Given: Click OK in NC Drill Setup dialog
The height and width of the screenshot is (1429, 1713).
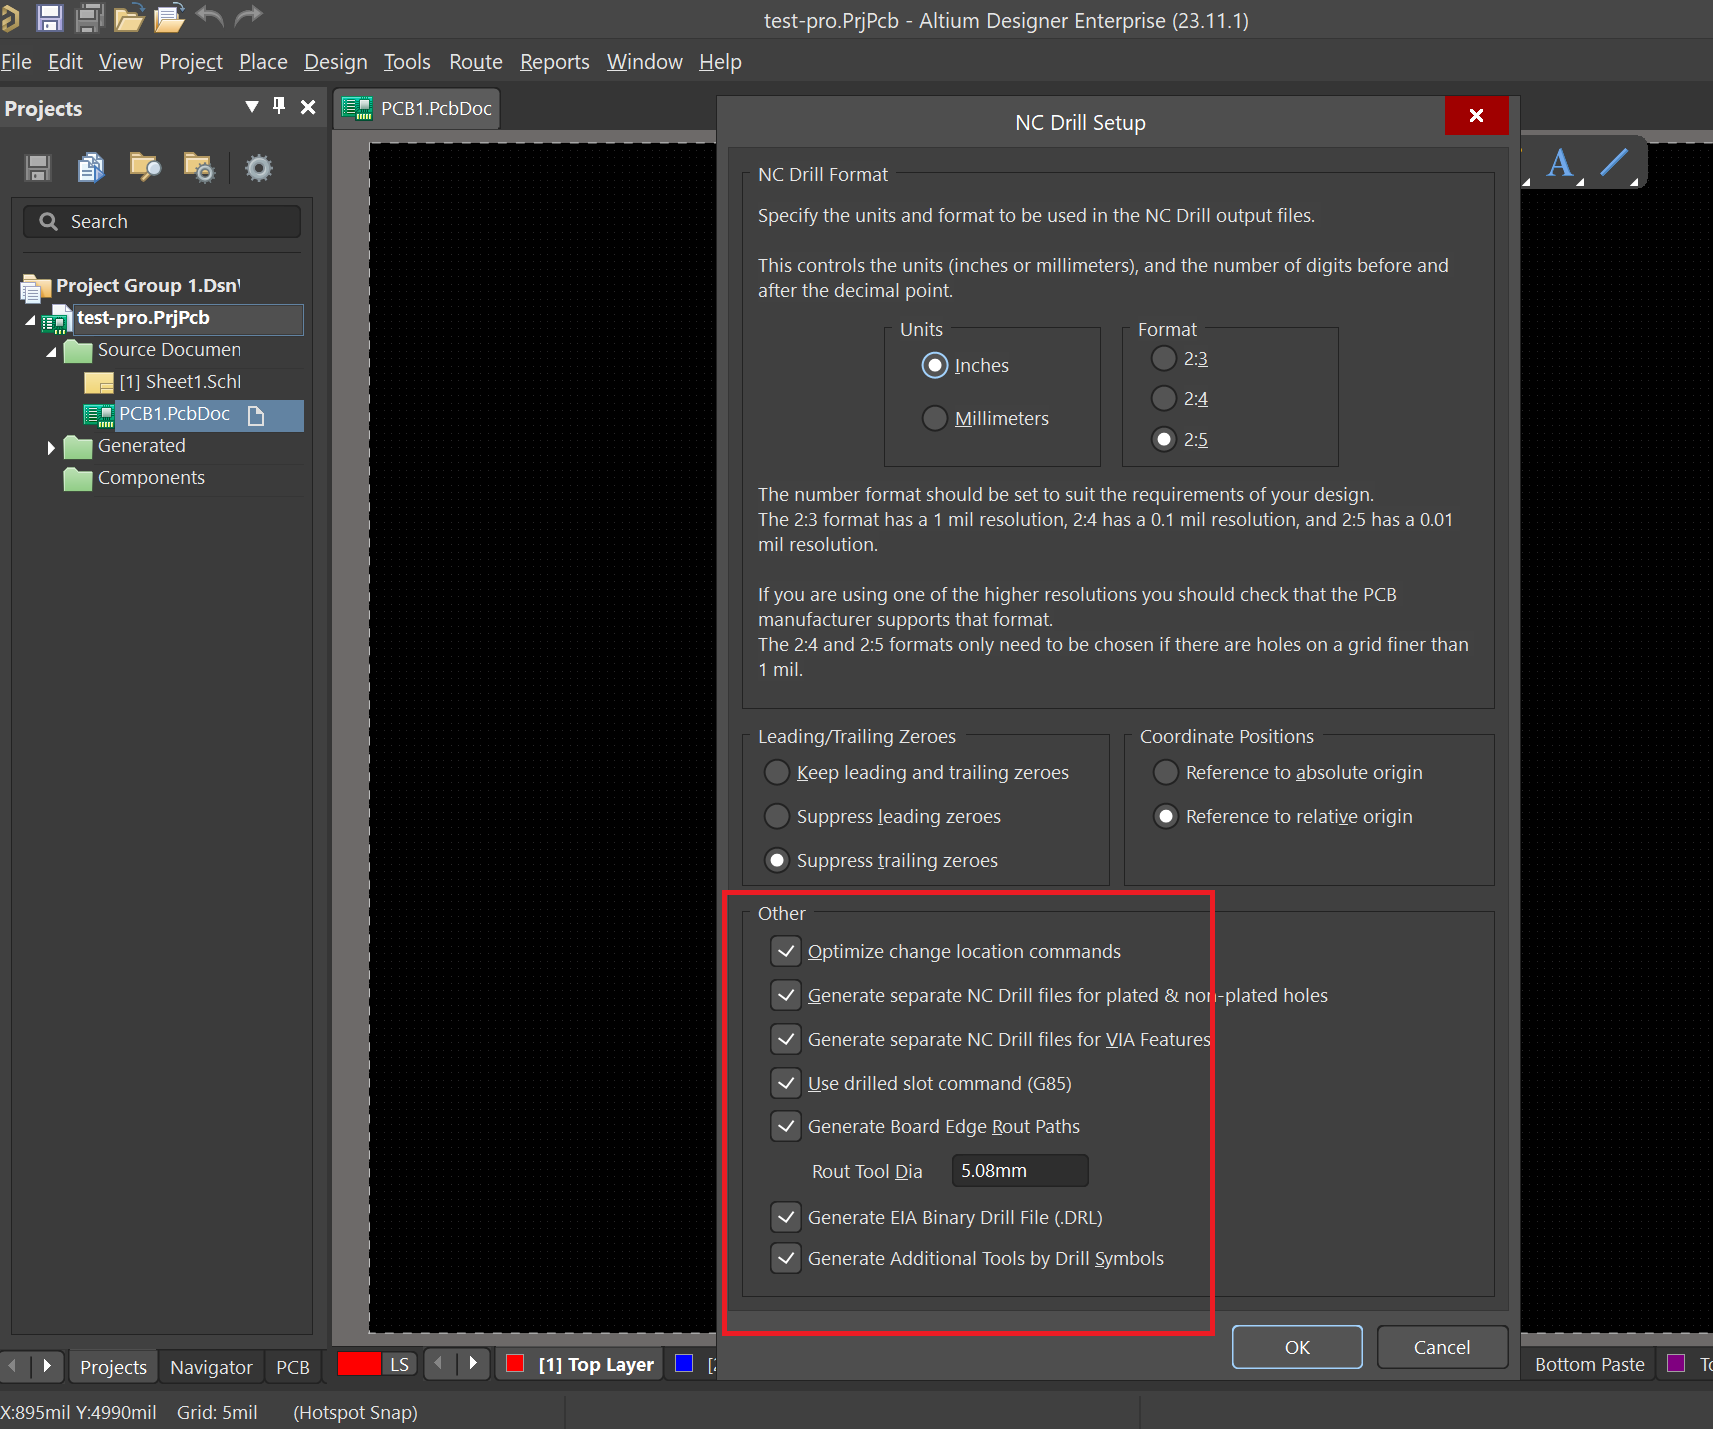Looking at the screenshot, I should (x=1296, y=1347).
